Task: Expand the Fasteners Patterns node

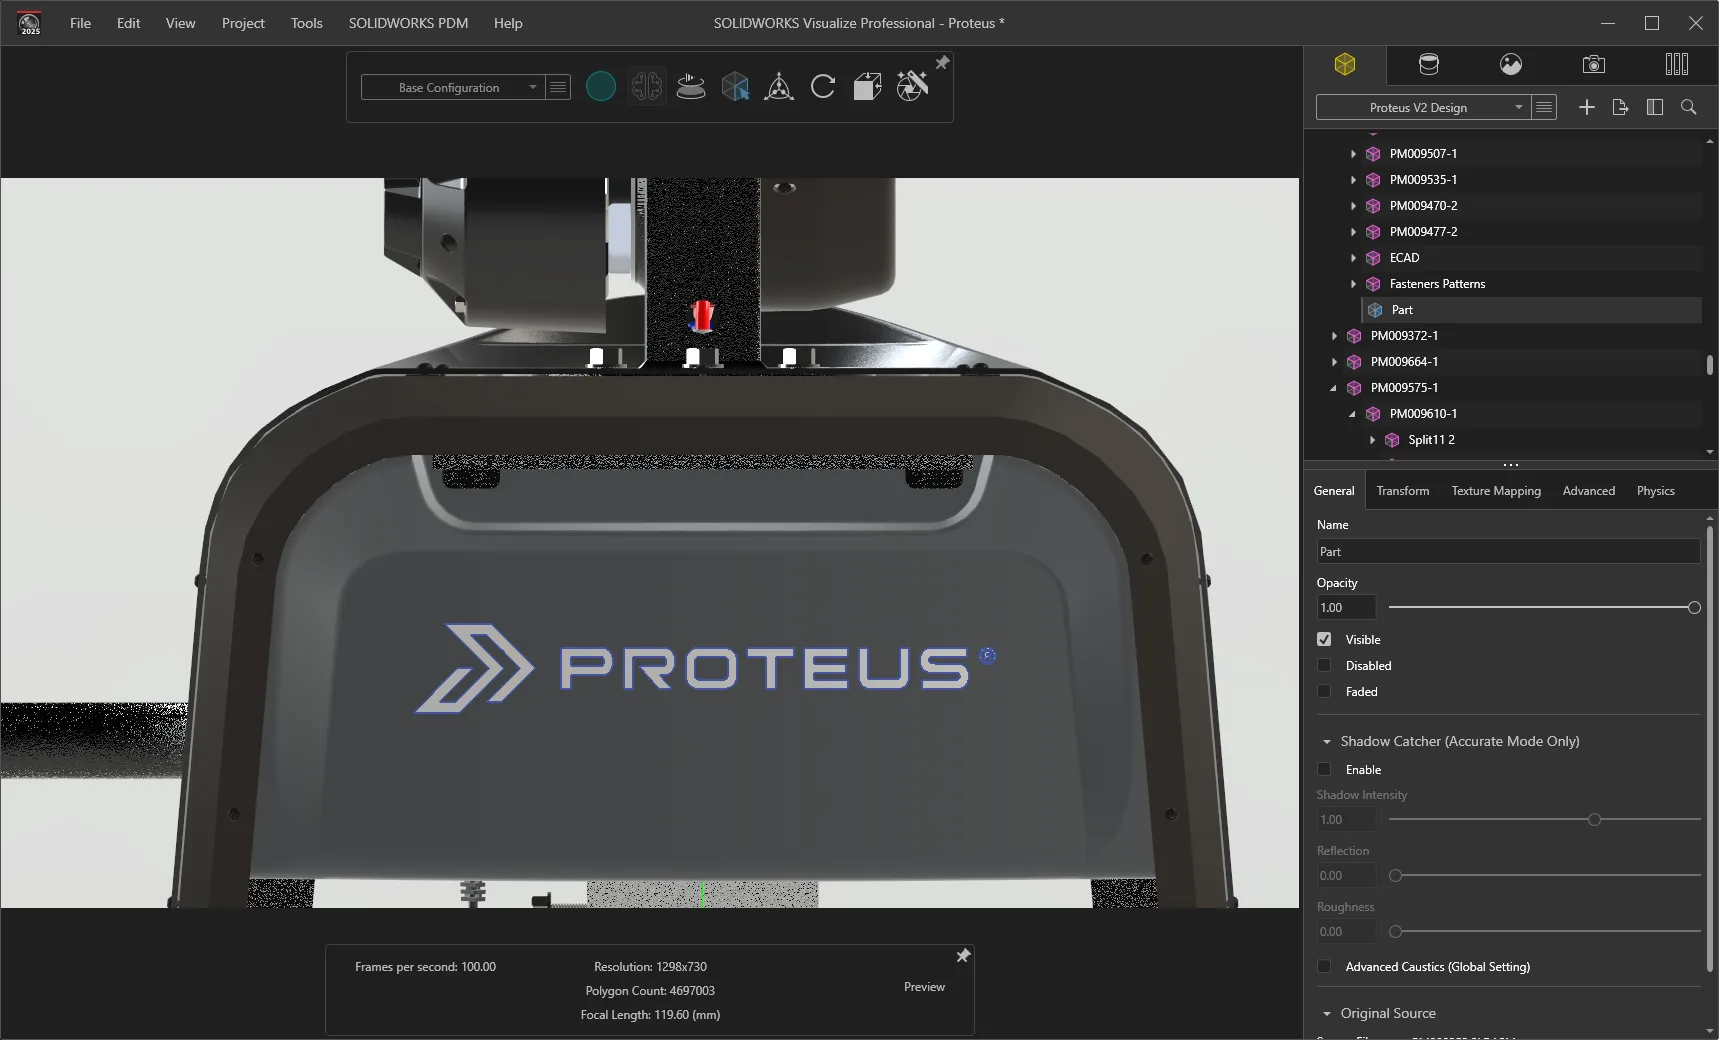Action: pos(1353,284)
